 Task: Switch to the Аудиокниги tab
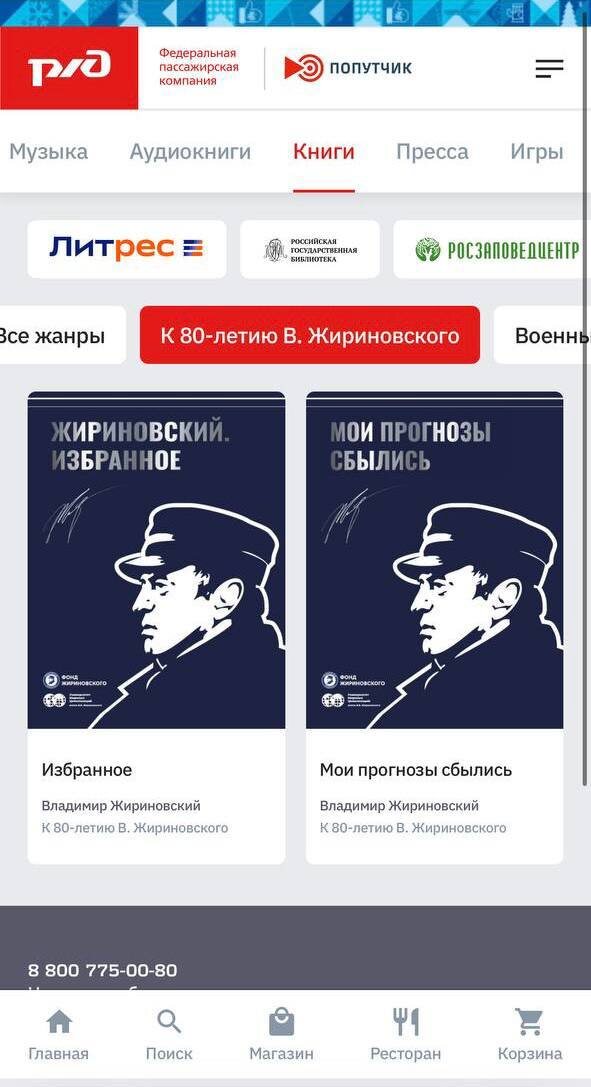(190, 152)
